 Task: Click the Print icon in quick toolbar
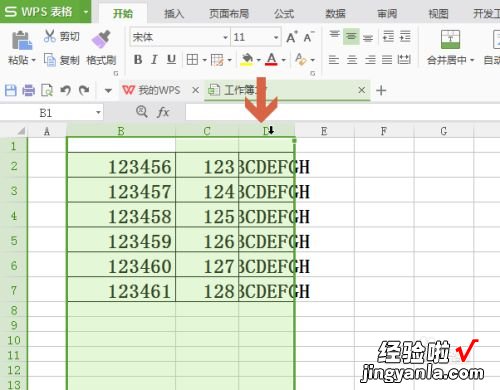[28, 90]
